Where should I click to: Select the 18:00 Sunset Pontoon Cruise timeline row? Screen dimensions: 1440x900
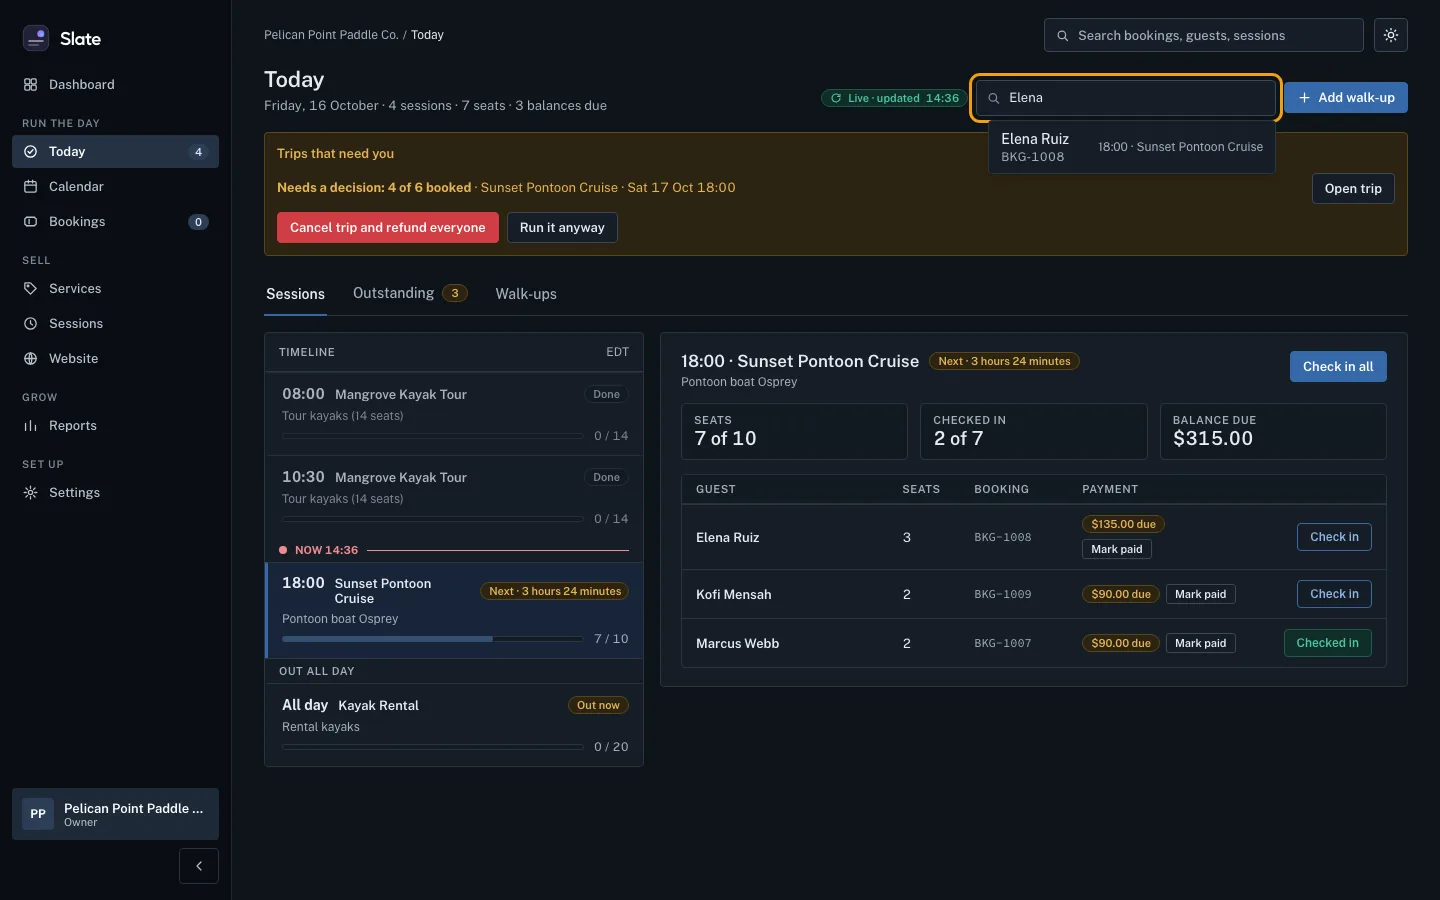pos(454,610)
